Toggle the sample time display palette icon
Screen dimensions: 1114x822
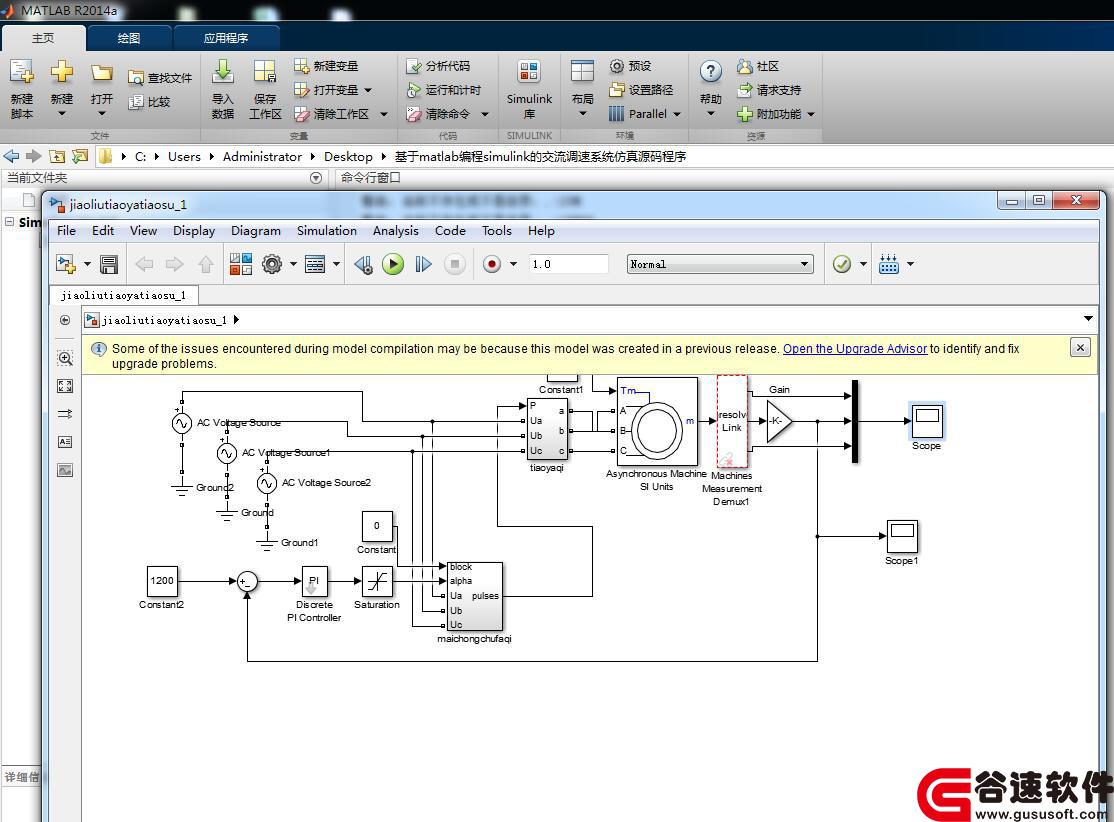65,413
